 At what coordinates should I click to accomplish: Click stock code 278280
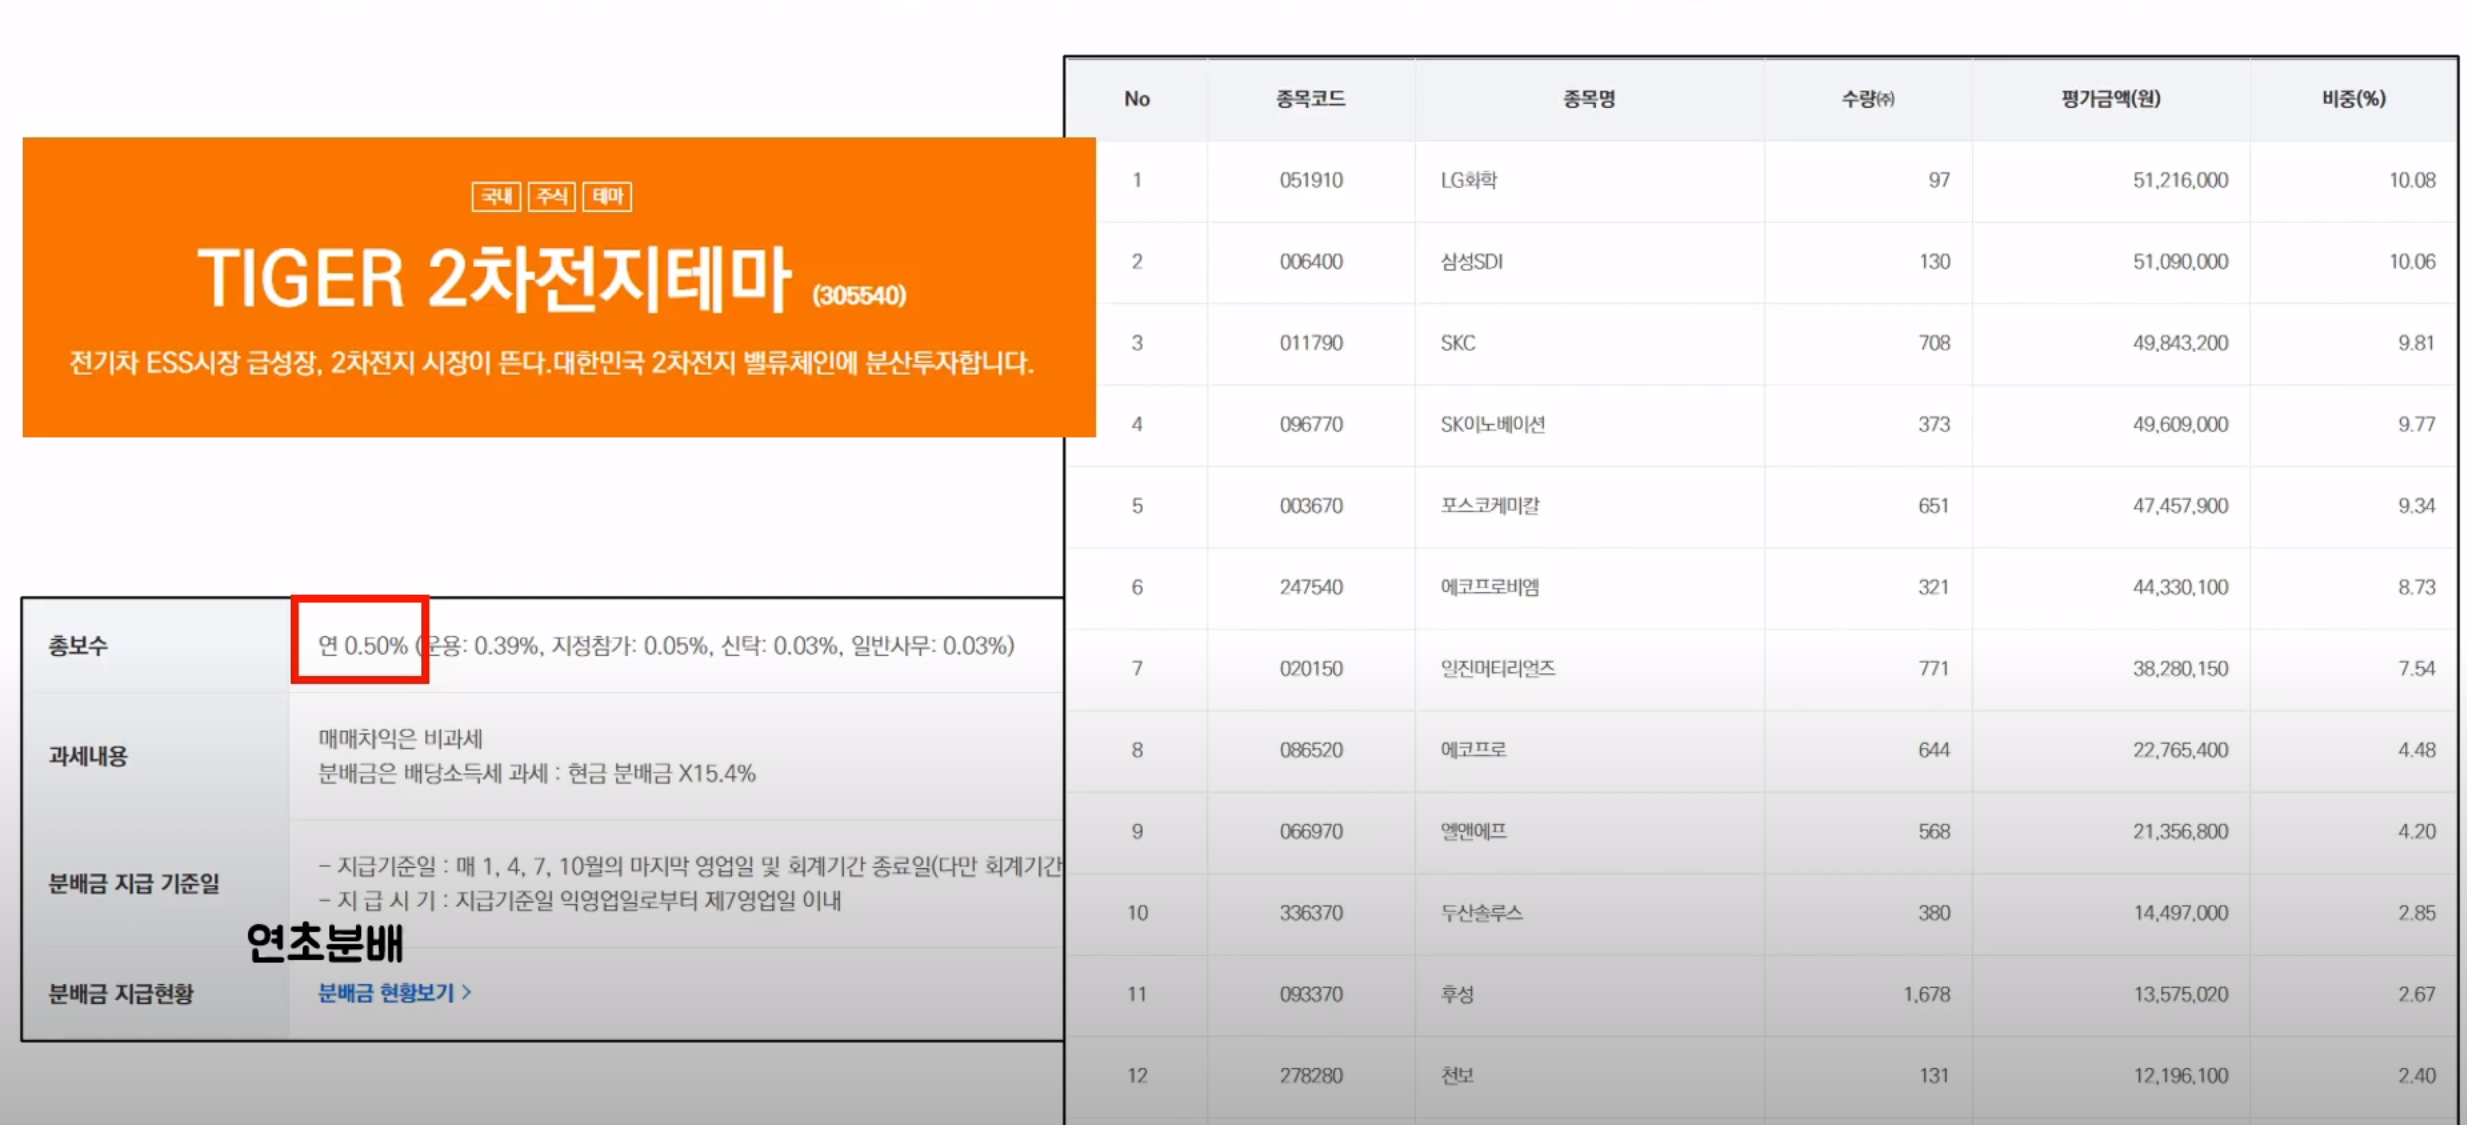point(1310,1076)
